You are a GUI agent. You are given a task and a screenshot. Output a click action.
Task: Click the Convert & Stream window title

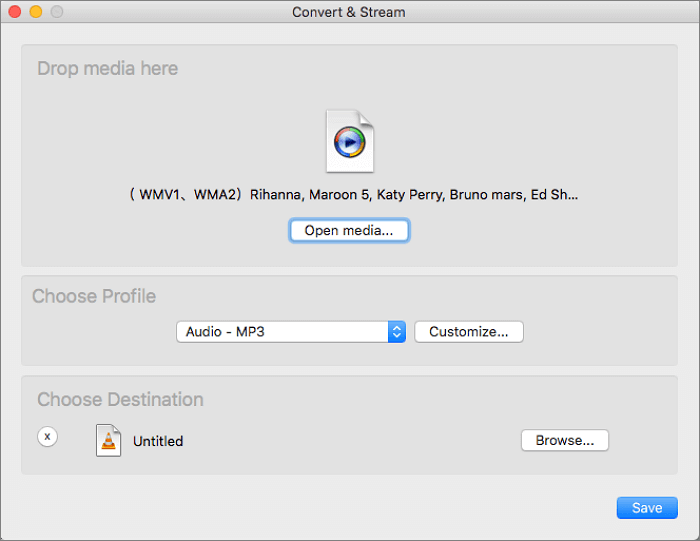coord(349,12)
